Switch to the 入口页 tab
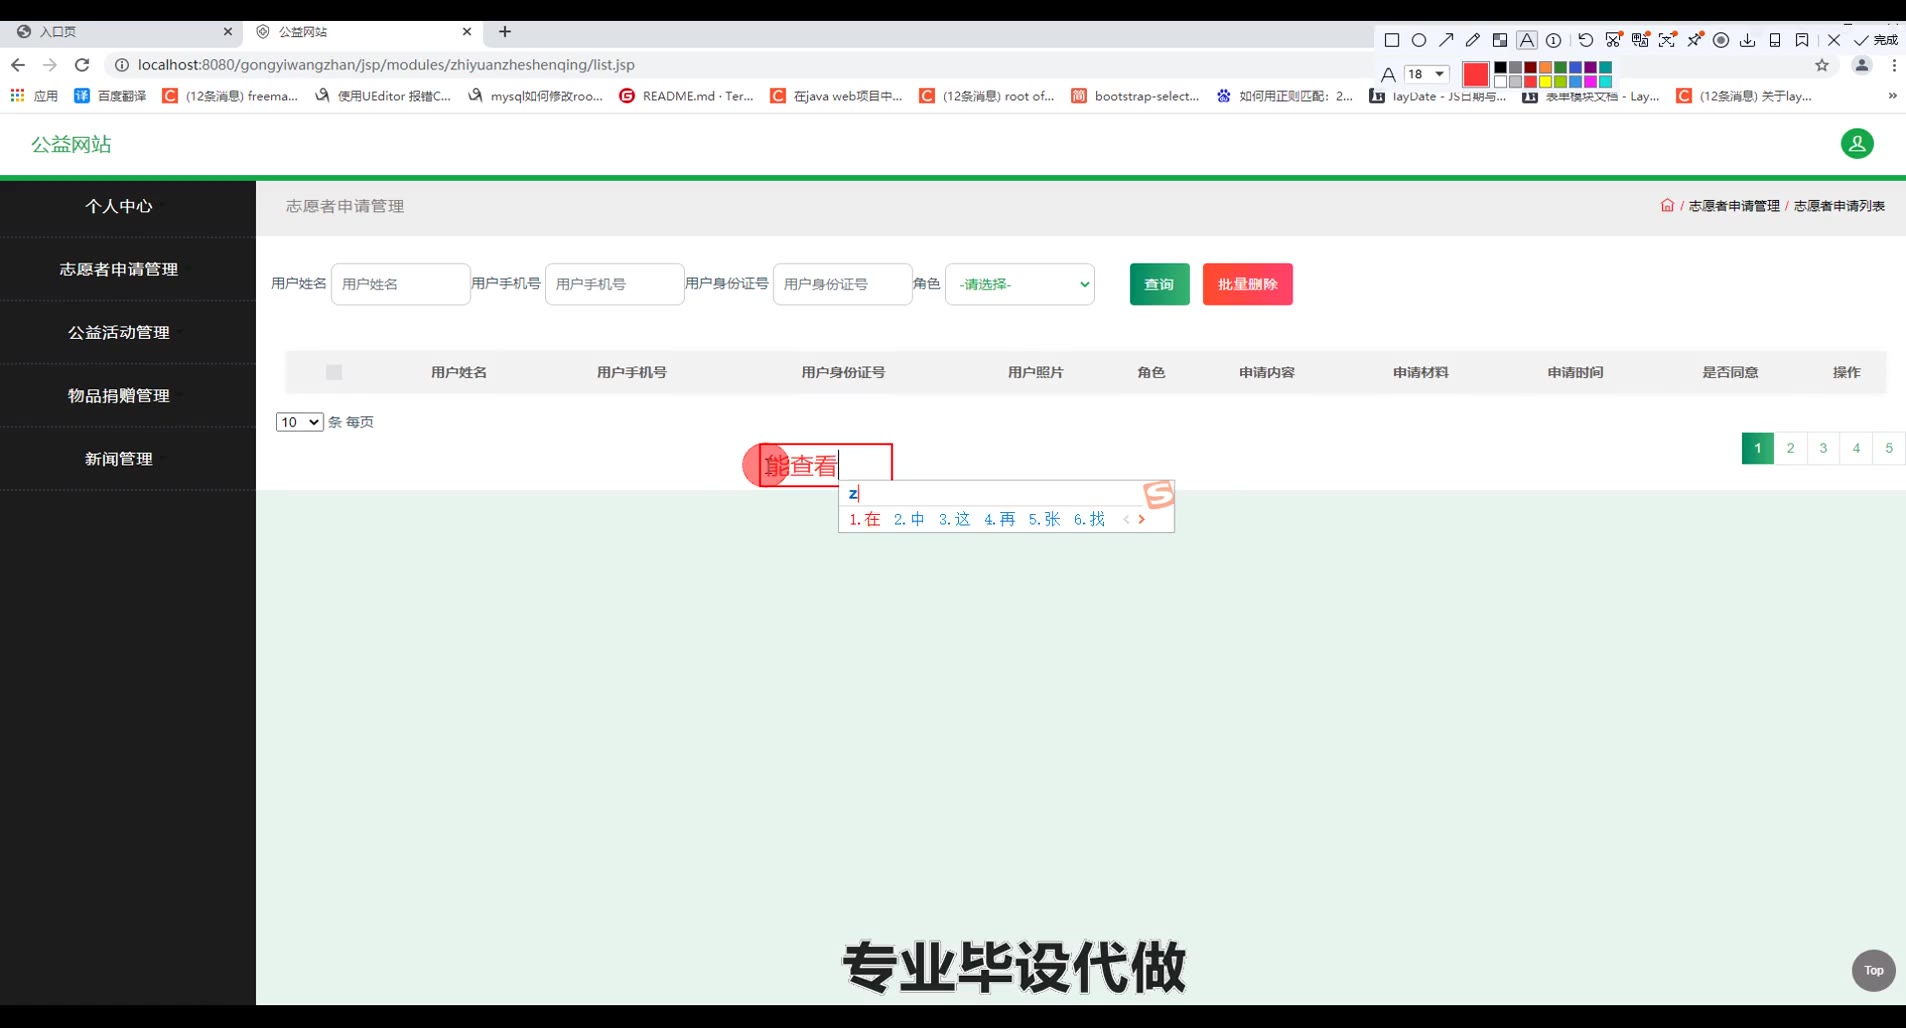This screenshot has width=1906, height=1028. pyautogui.click(x=120, y=32)
